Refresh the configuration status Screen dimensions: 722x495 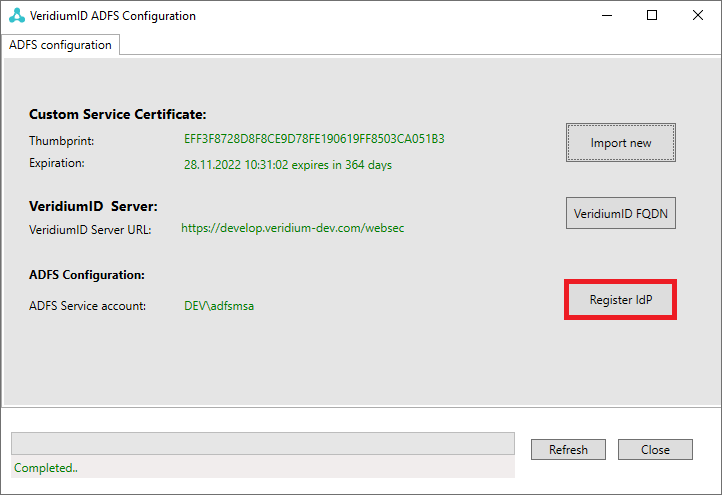(x=568, y=450)
